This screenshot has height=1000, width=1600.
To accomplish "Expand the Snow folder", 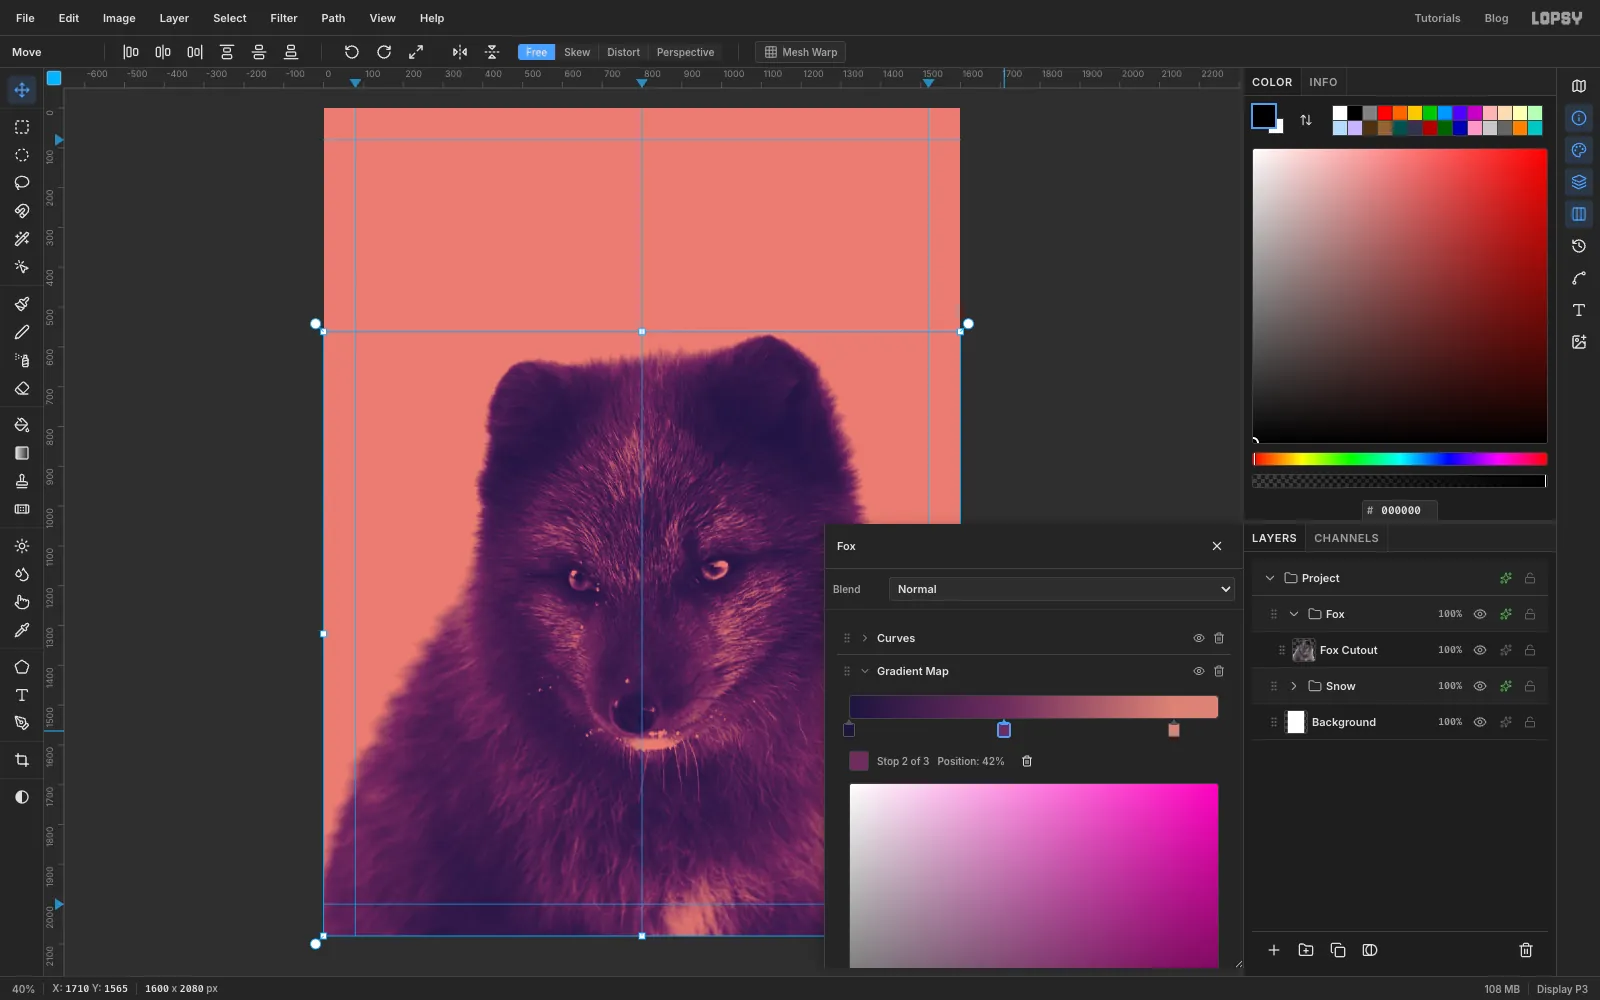I will pyautogui.click(x=1294, y=686).
